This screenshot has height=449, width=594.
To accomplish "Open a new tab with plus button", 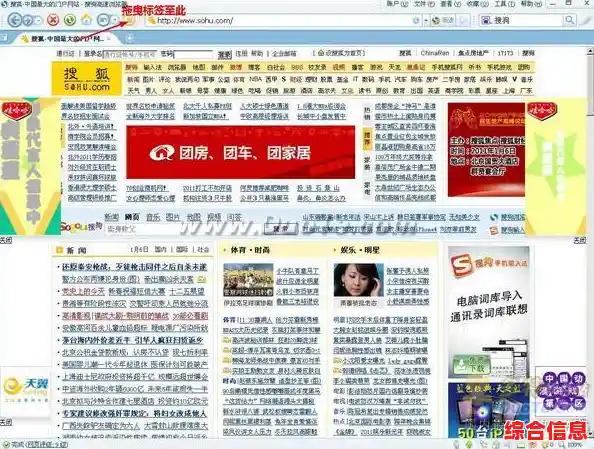I will [130, 39].
